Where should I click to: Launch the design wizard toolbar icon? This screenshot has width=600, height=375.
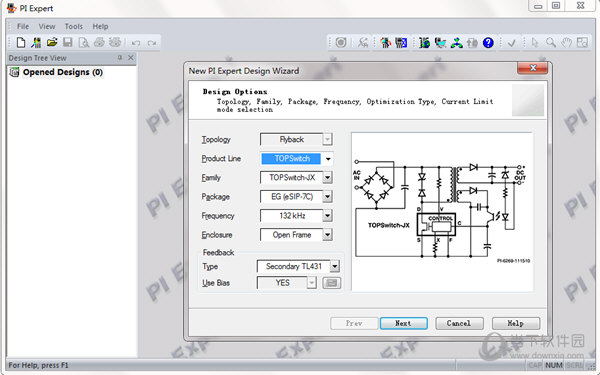36,42
